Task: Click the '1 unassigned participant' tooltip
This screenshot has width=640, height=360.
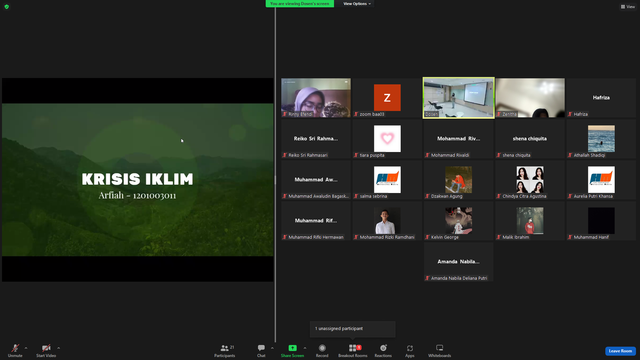Action: click(x=353, y=329)
